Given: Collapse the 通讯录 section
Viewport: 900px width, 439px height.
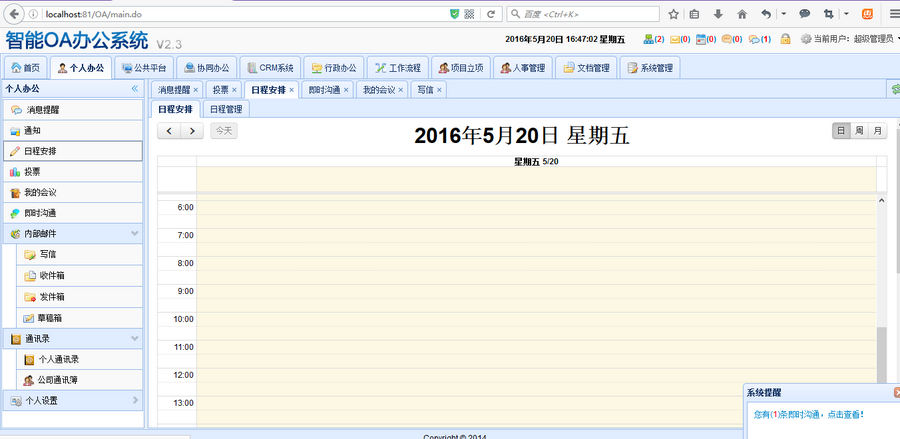Looking at the screenshot, I should click(x=135, y=339).
